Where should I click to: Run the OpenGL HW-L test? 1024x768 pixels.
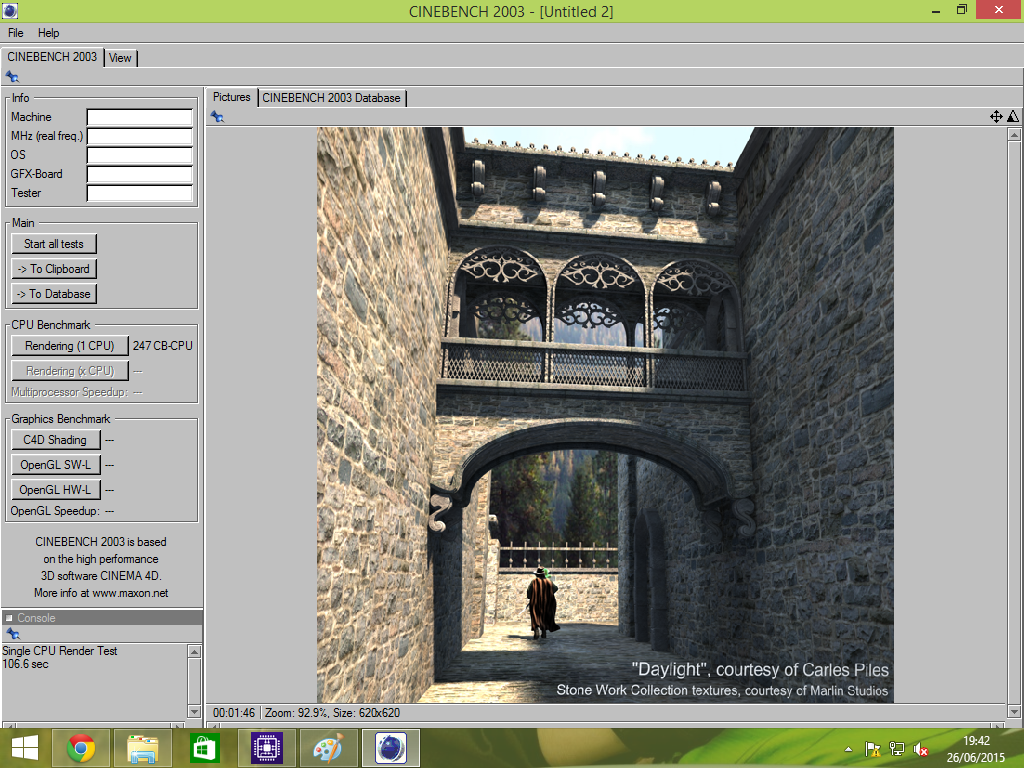(x=56, y=490)
